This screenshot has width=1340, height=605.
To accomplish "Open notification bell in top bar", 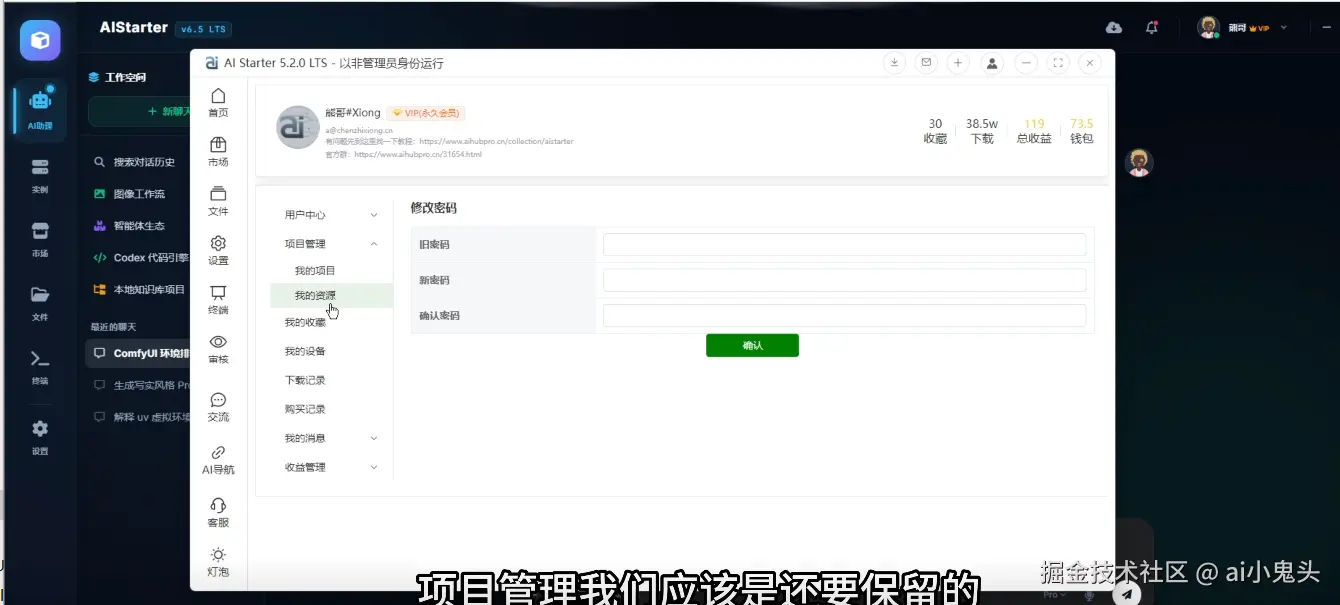I will tap(1152, 28).
